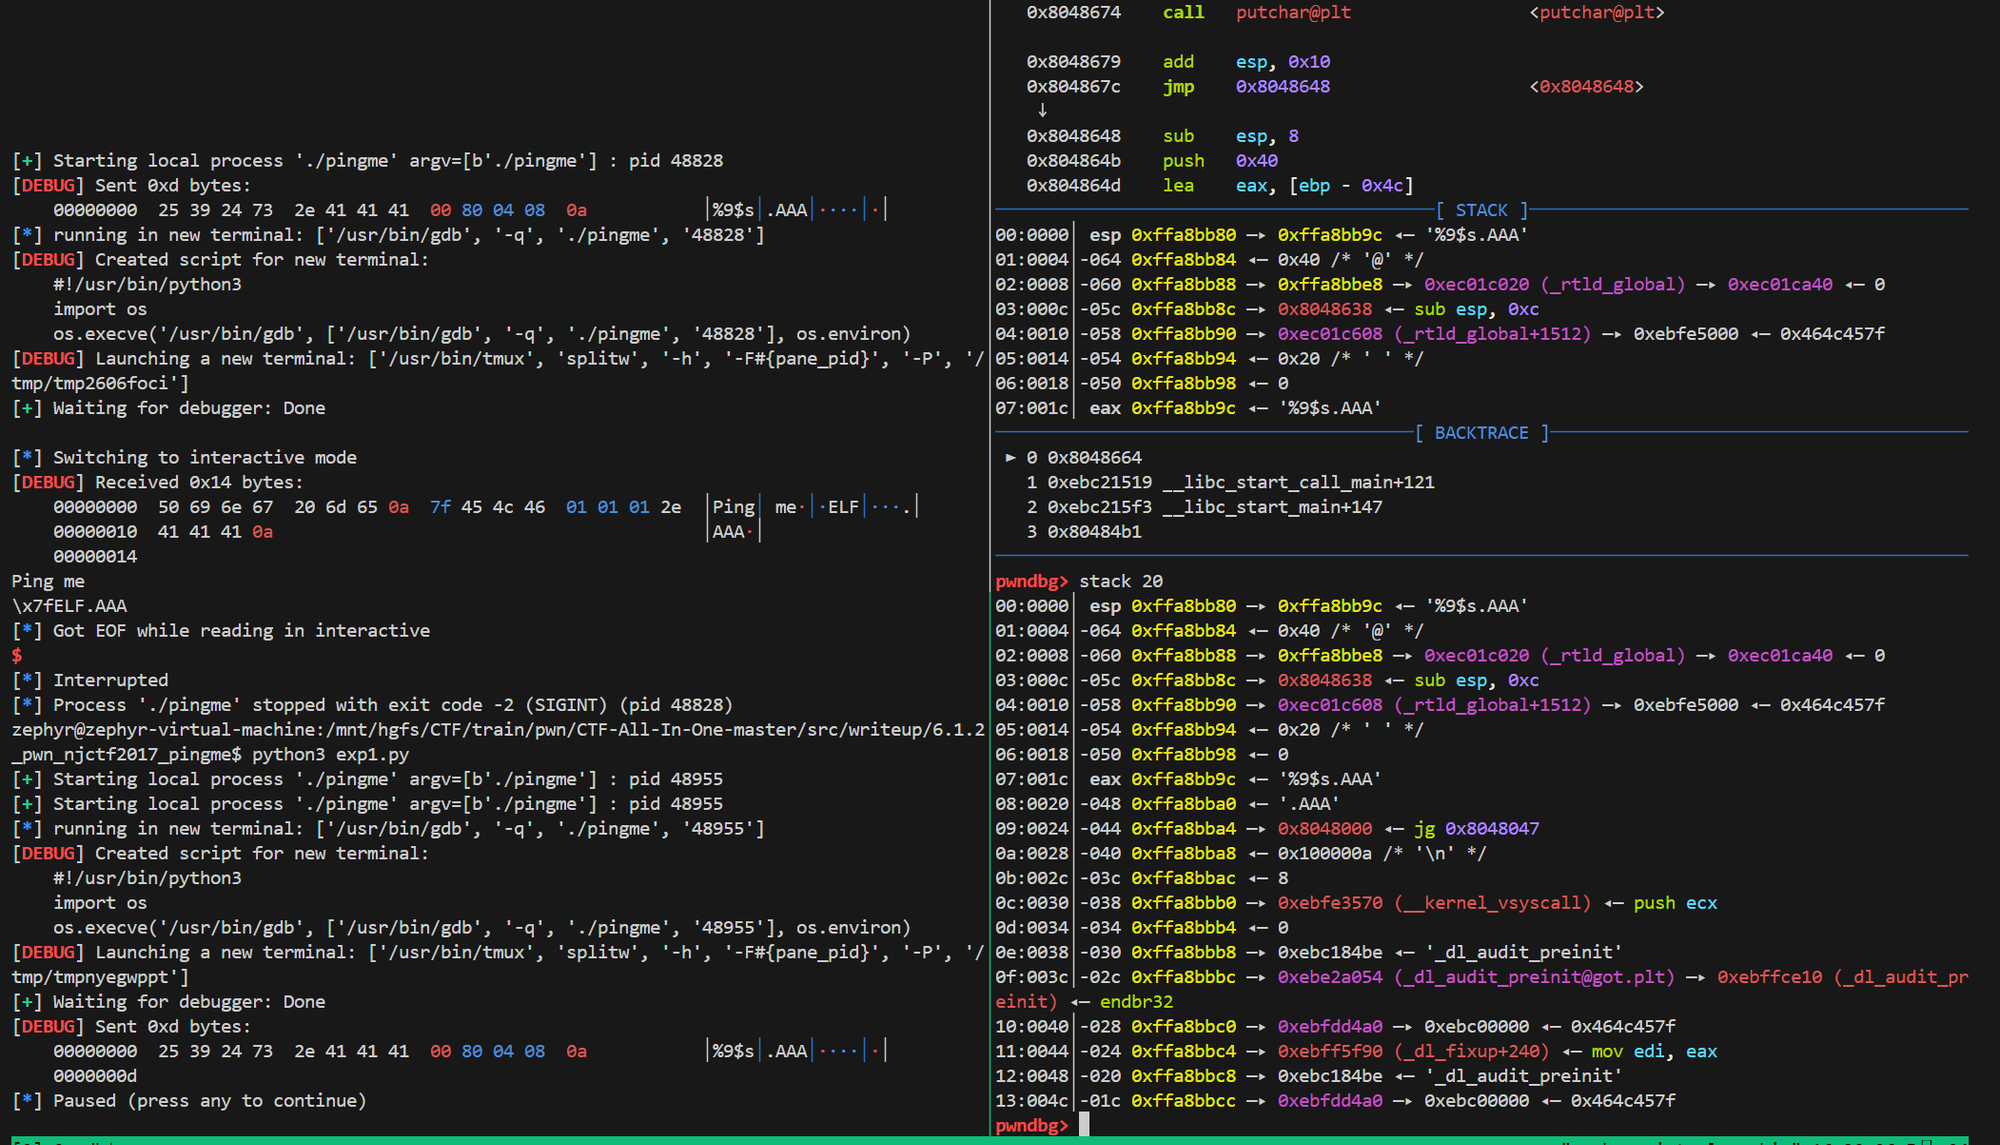Click the hexdump offset '00000014'

point(95,556)
